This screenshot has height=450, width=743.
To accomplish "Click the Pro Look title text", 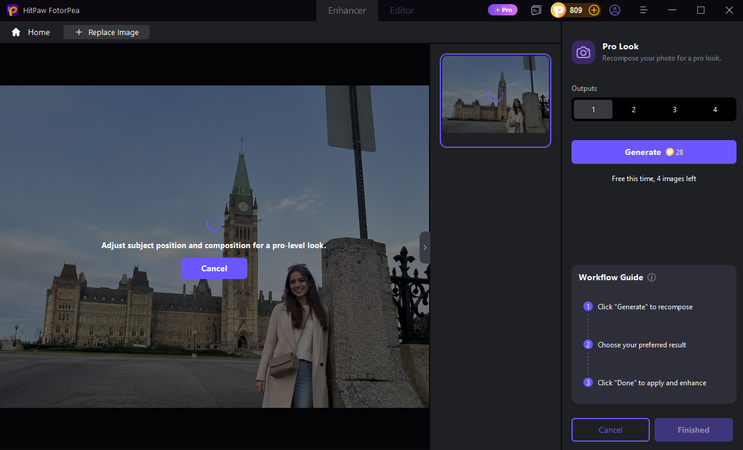I will (620, 46).
